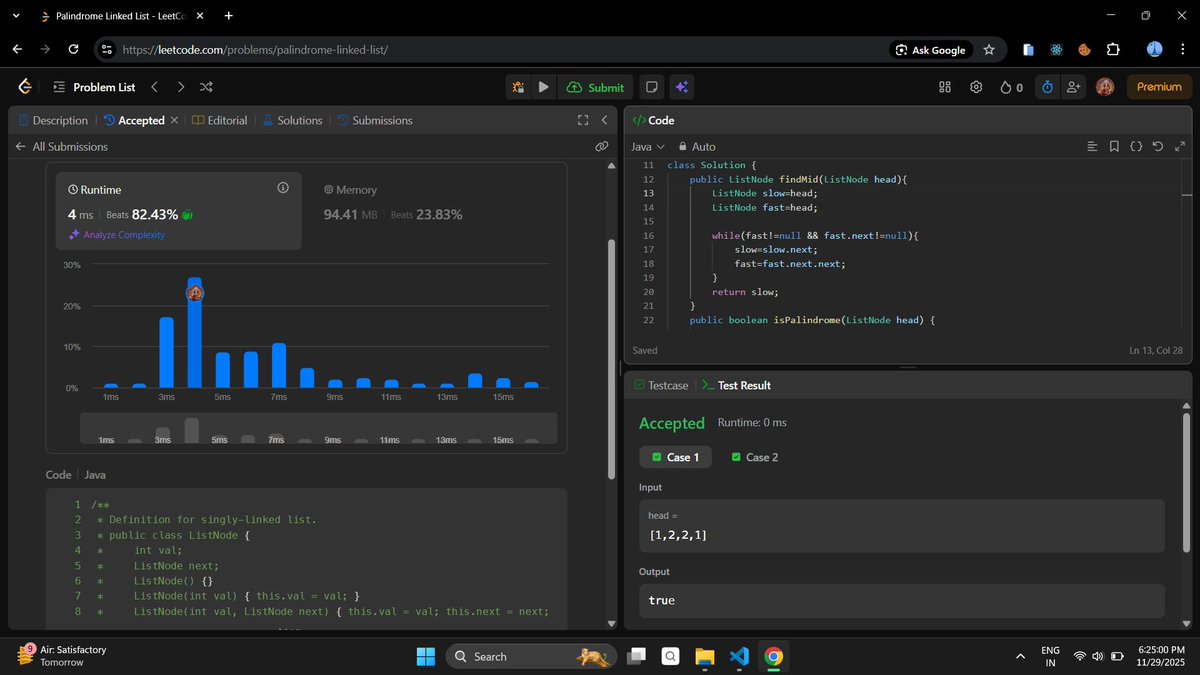Click the input value [1,2,2,1]
This screenshot has width=1200, height=675.
(x=678, y=535)
